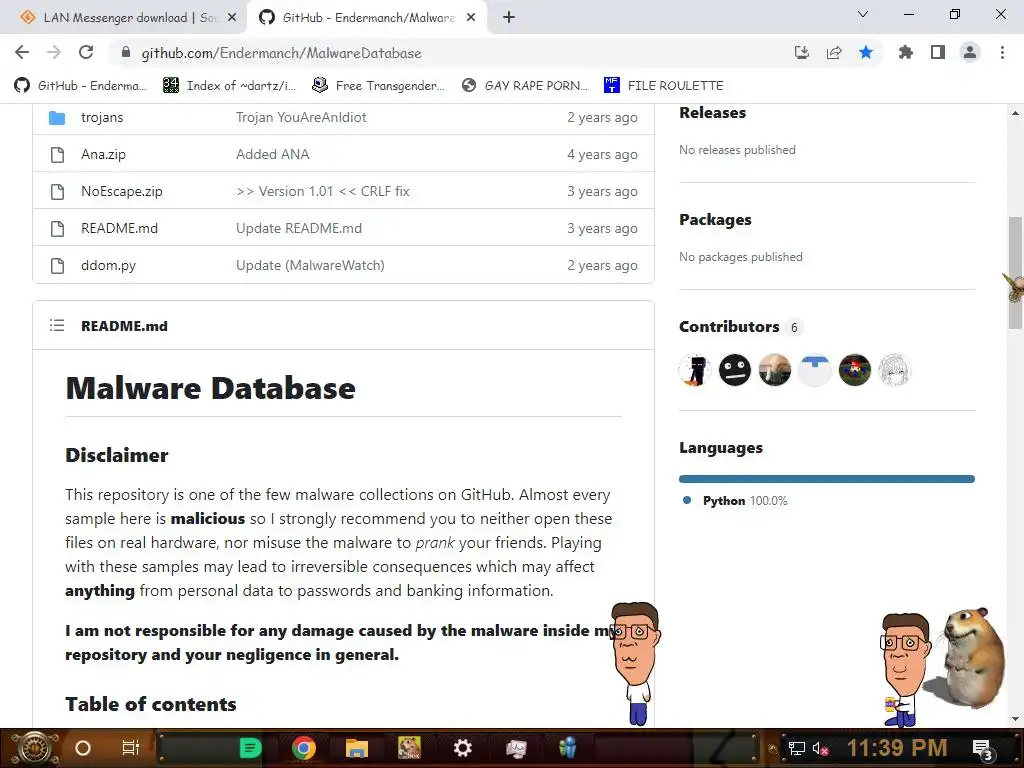Open the green chat app on taskbar
Viewport: 1024px width, 768px height.
click(250, 748)
